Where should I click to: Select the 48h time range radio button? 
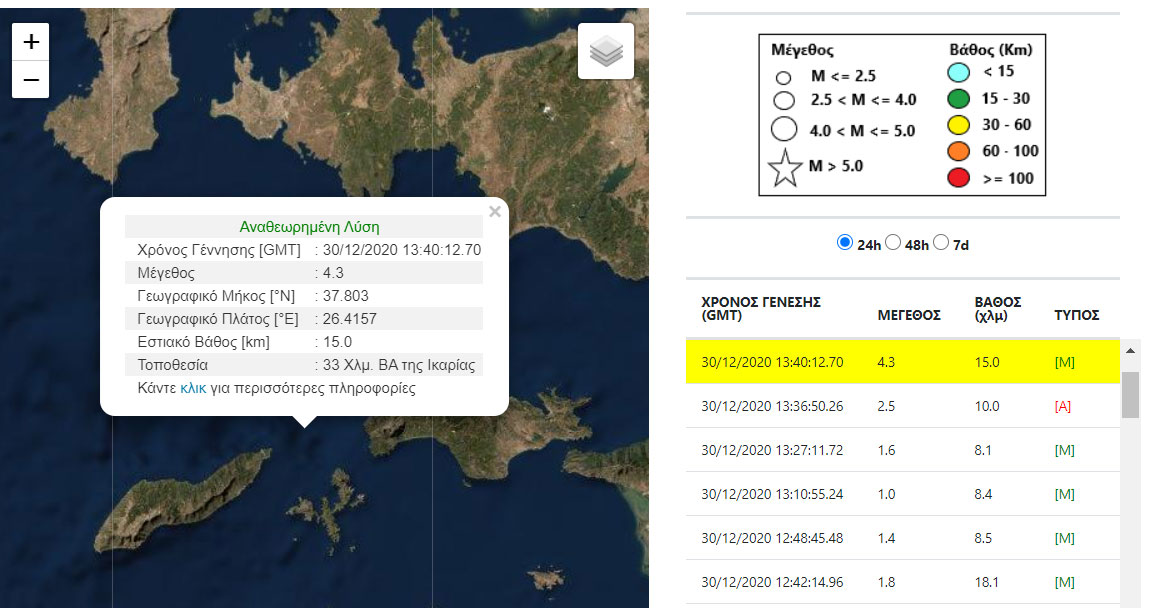click(893, 243)
